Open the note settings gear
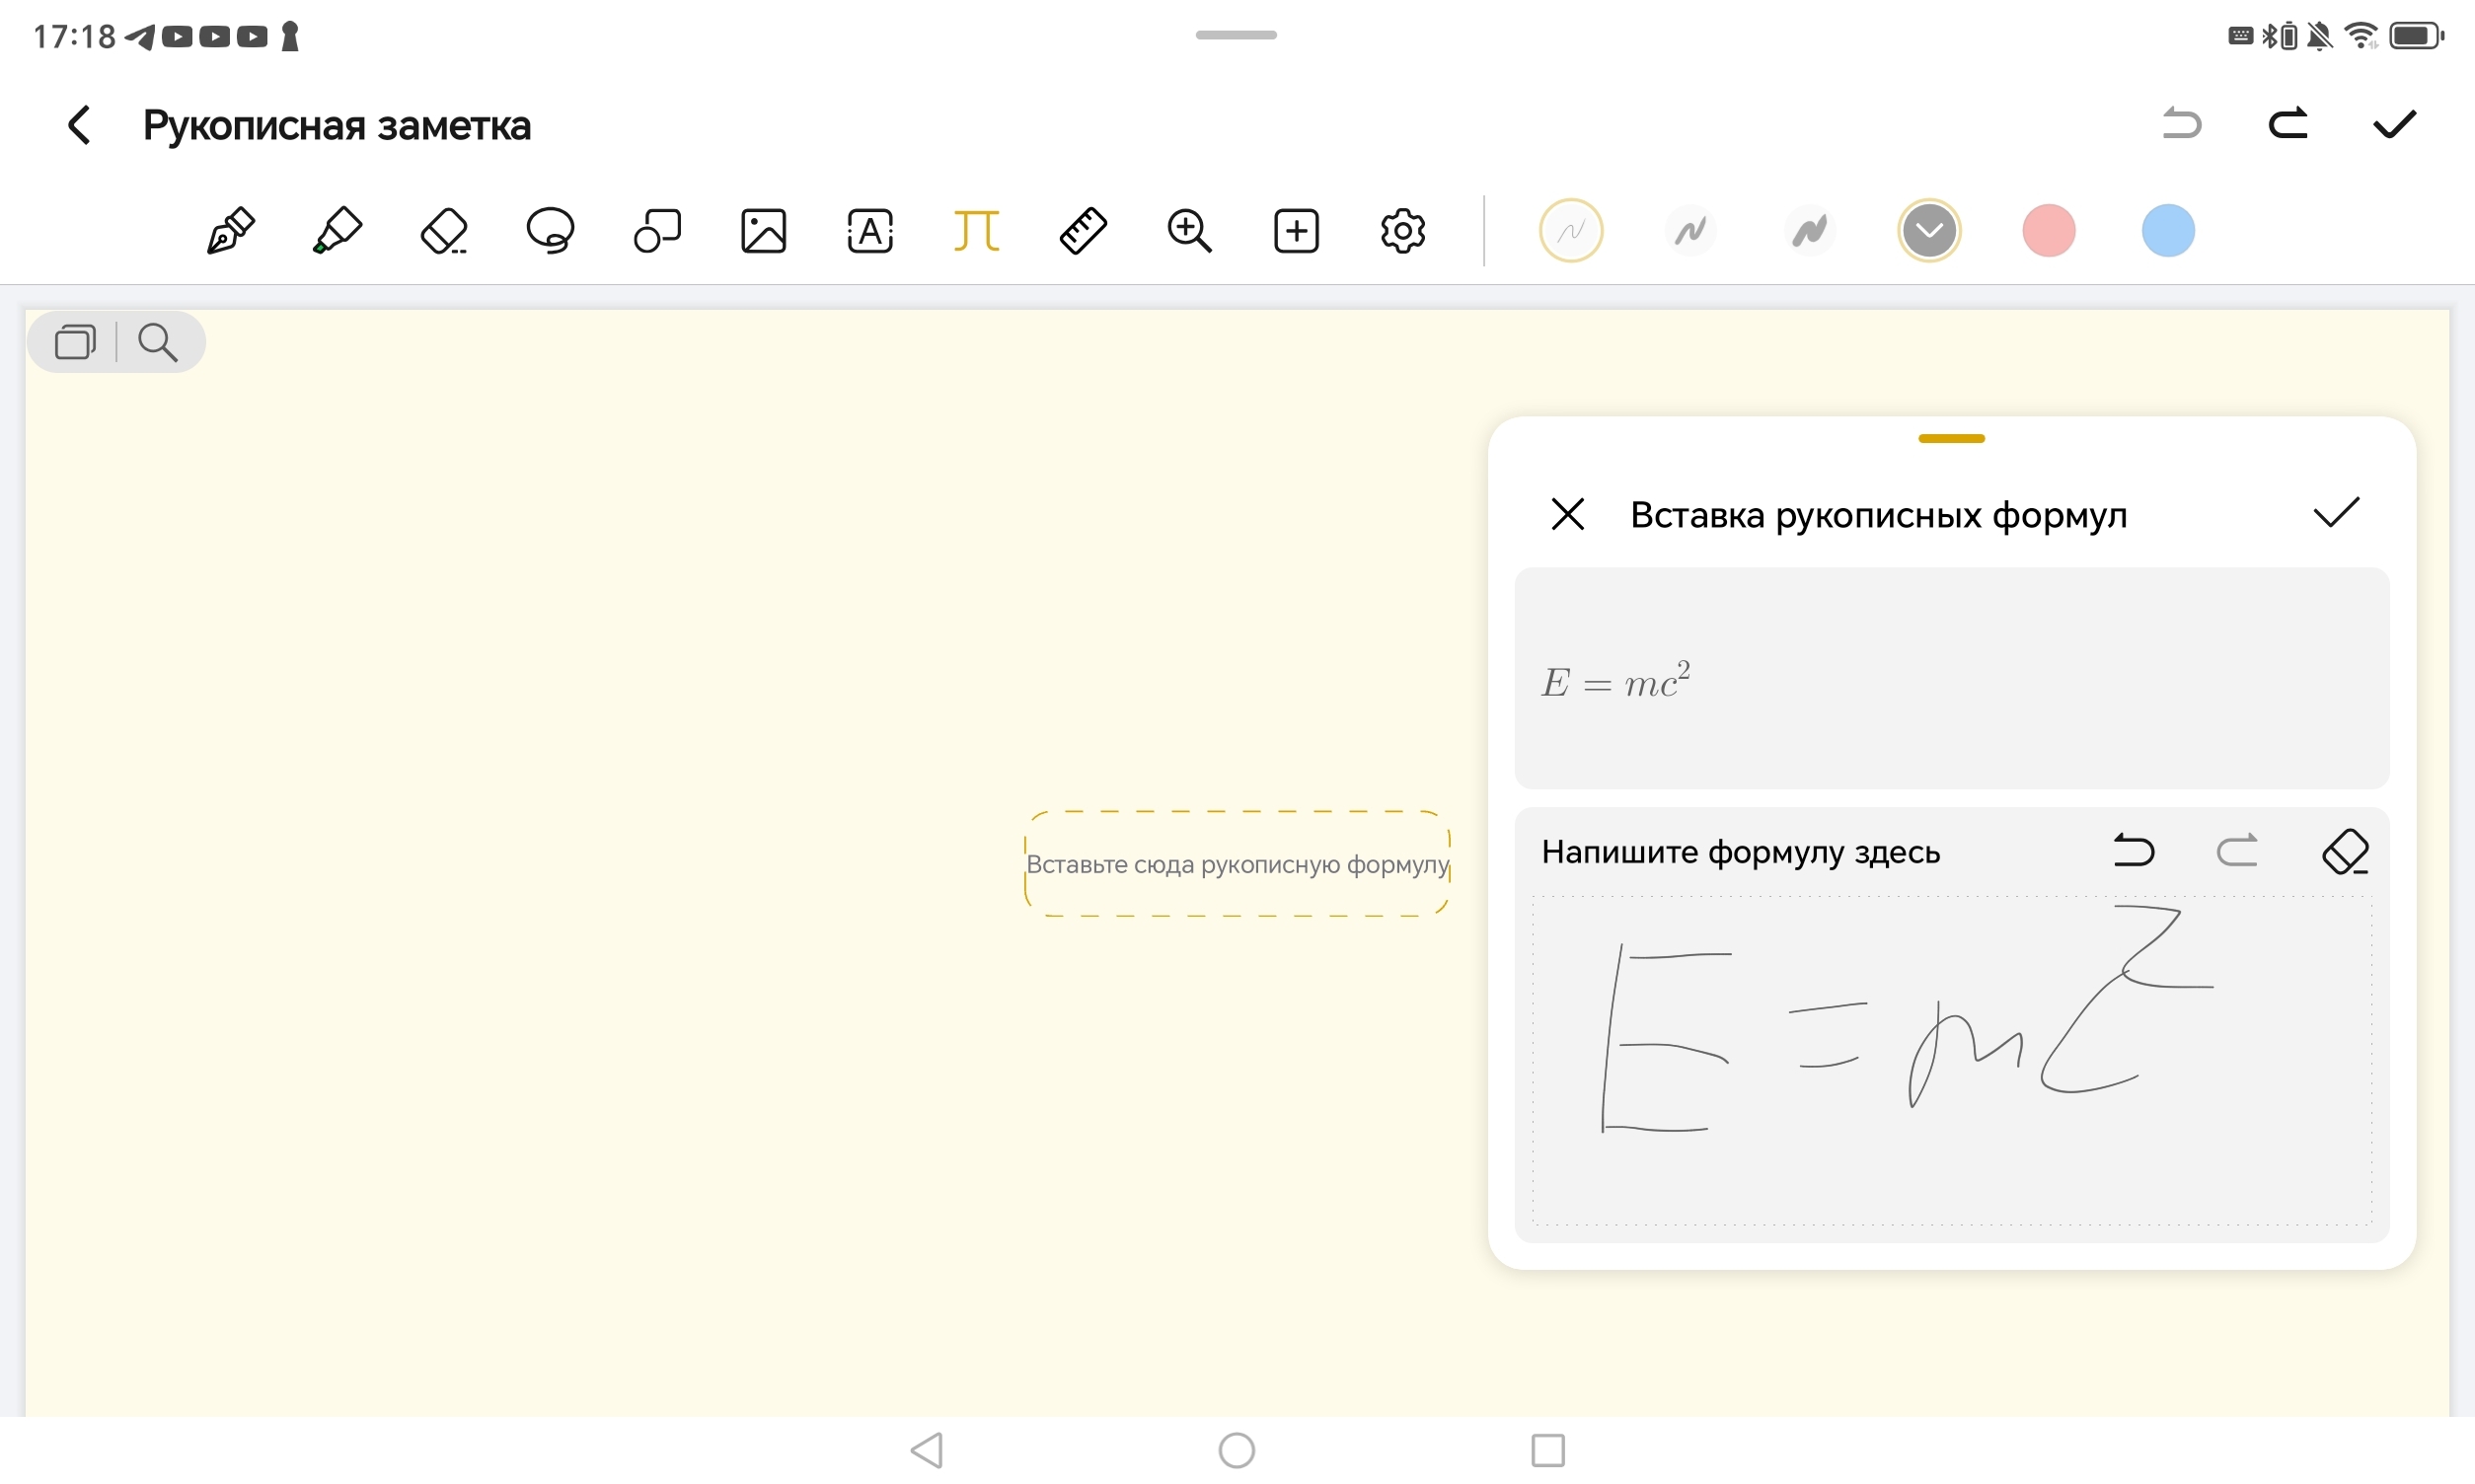Viewport: 2475px width, 1484px height. click(x=1402, y=231)
